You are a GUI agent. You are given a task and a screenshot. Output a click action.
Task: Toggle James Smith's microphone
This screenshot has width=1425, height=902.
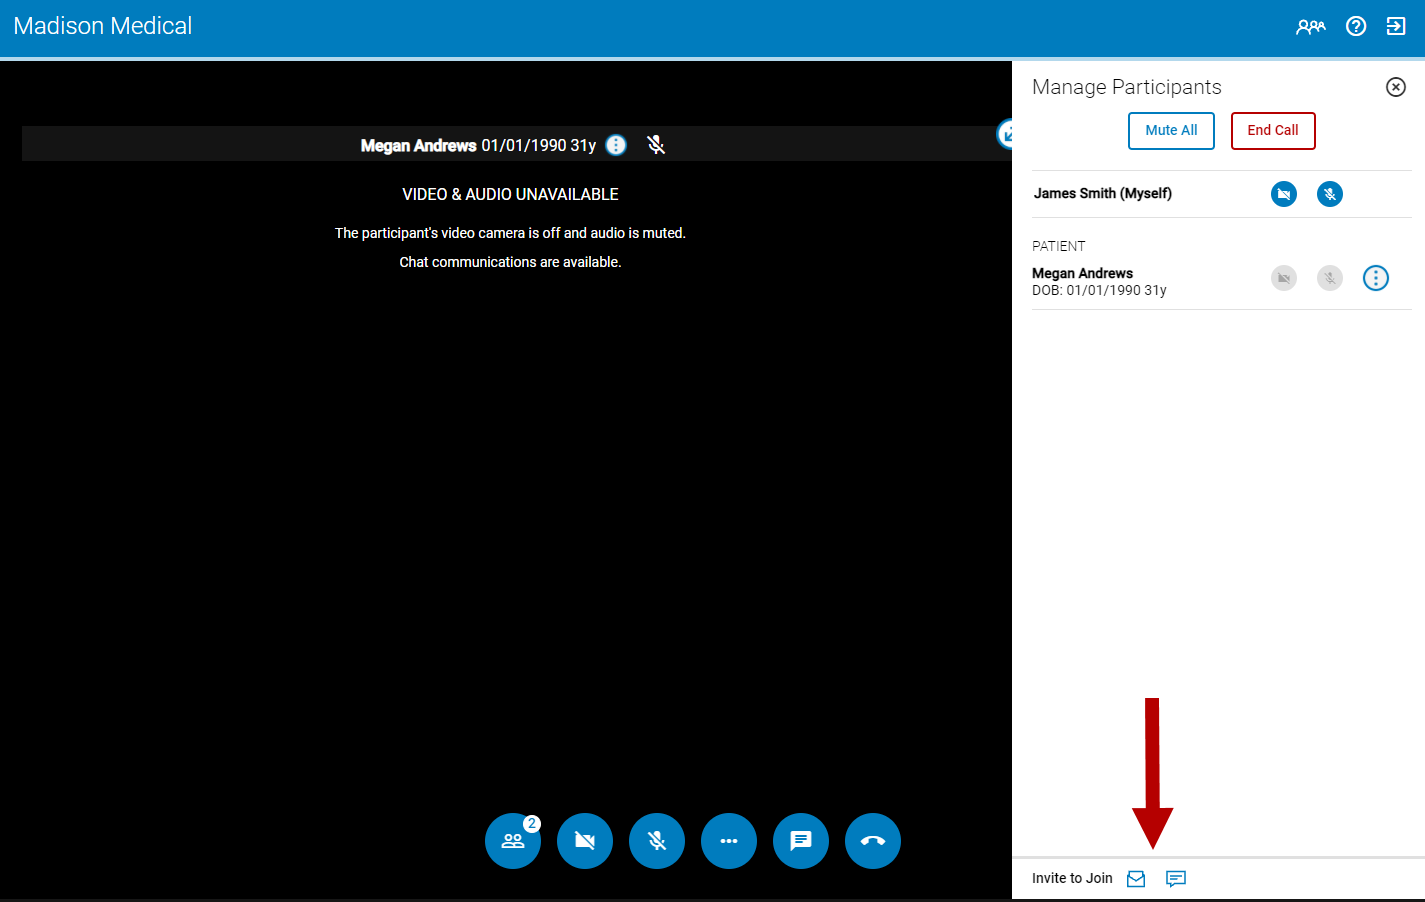1330,194
